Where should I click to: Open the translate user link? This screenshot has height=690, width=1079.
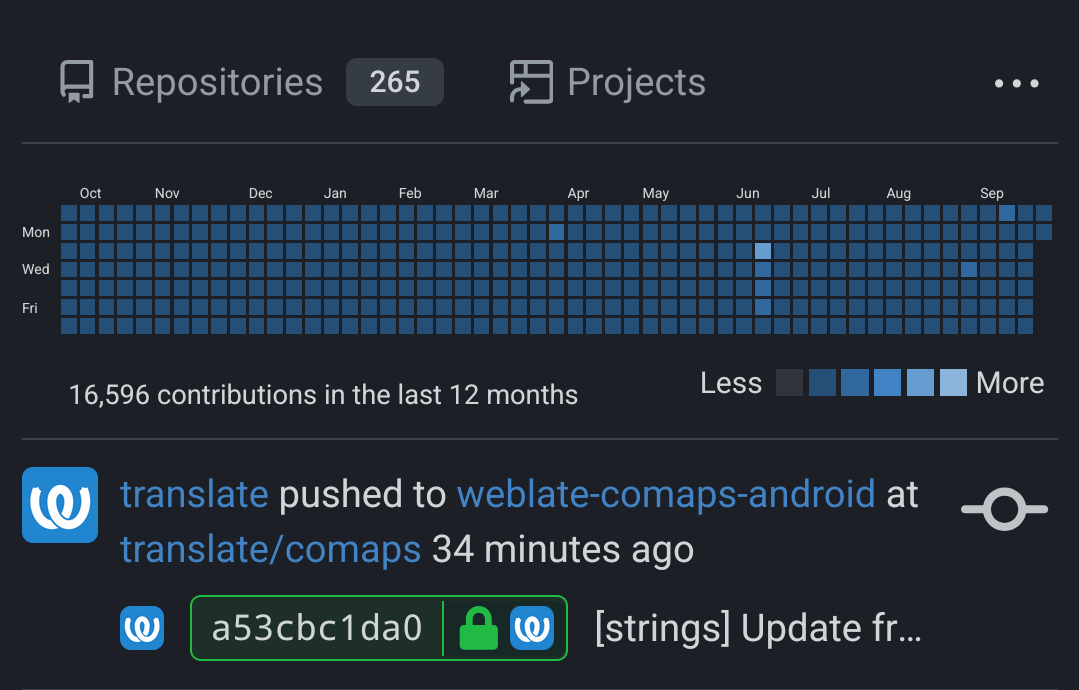pos(194,495)
